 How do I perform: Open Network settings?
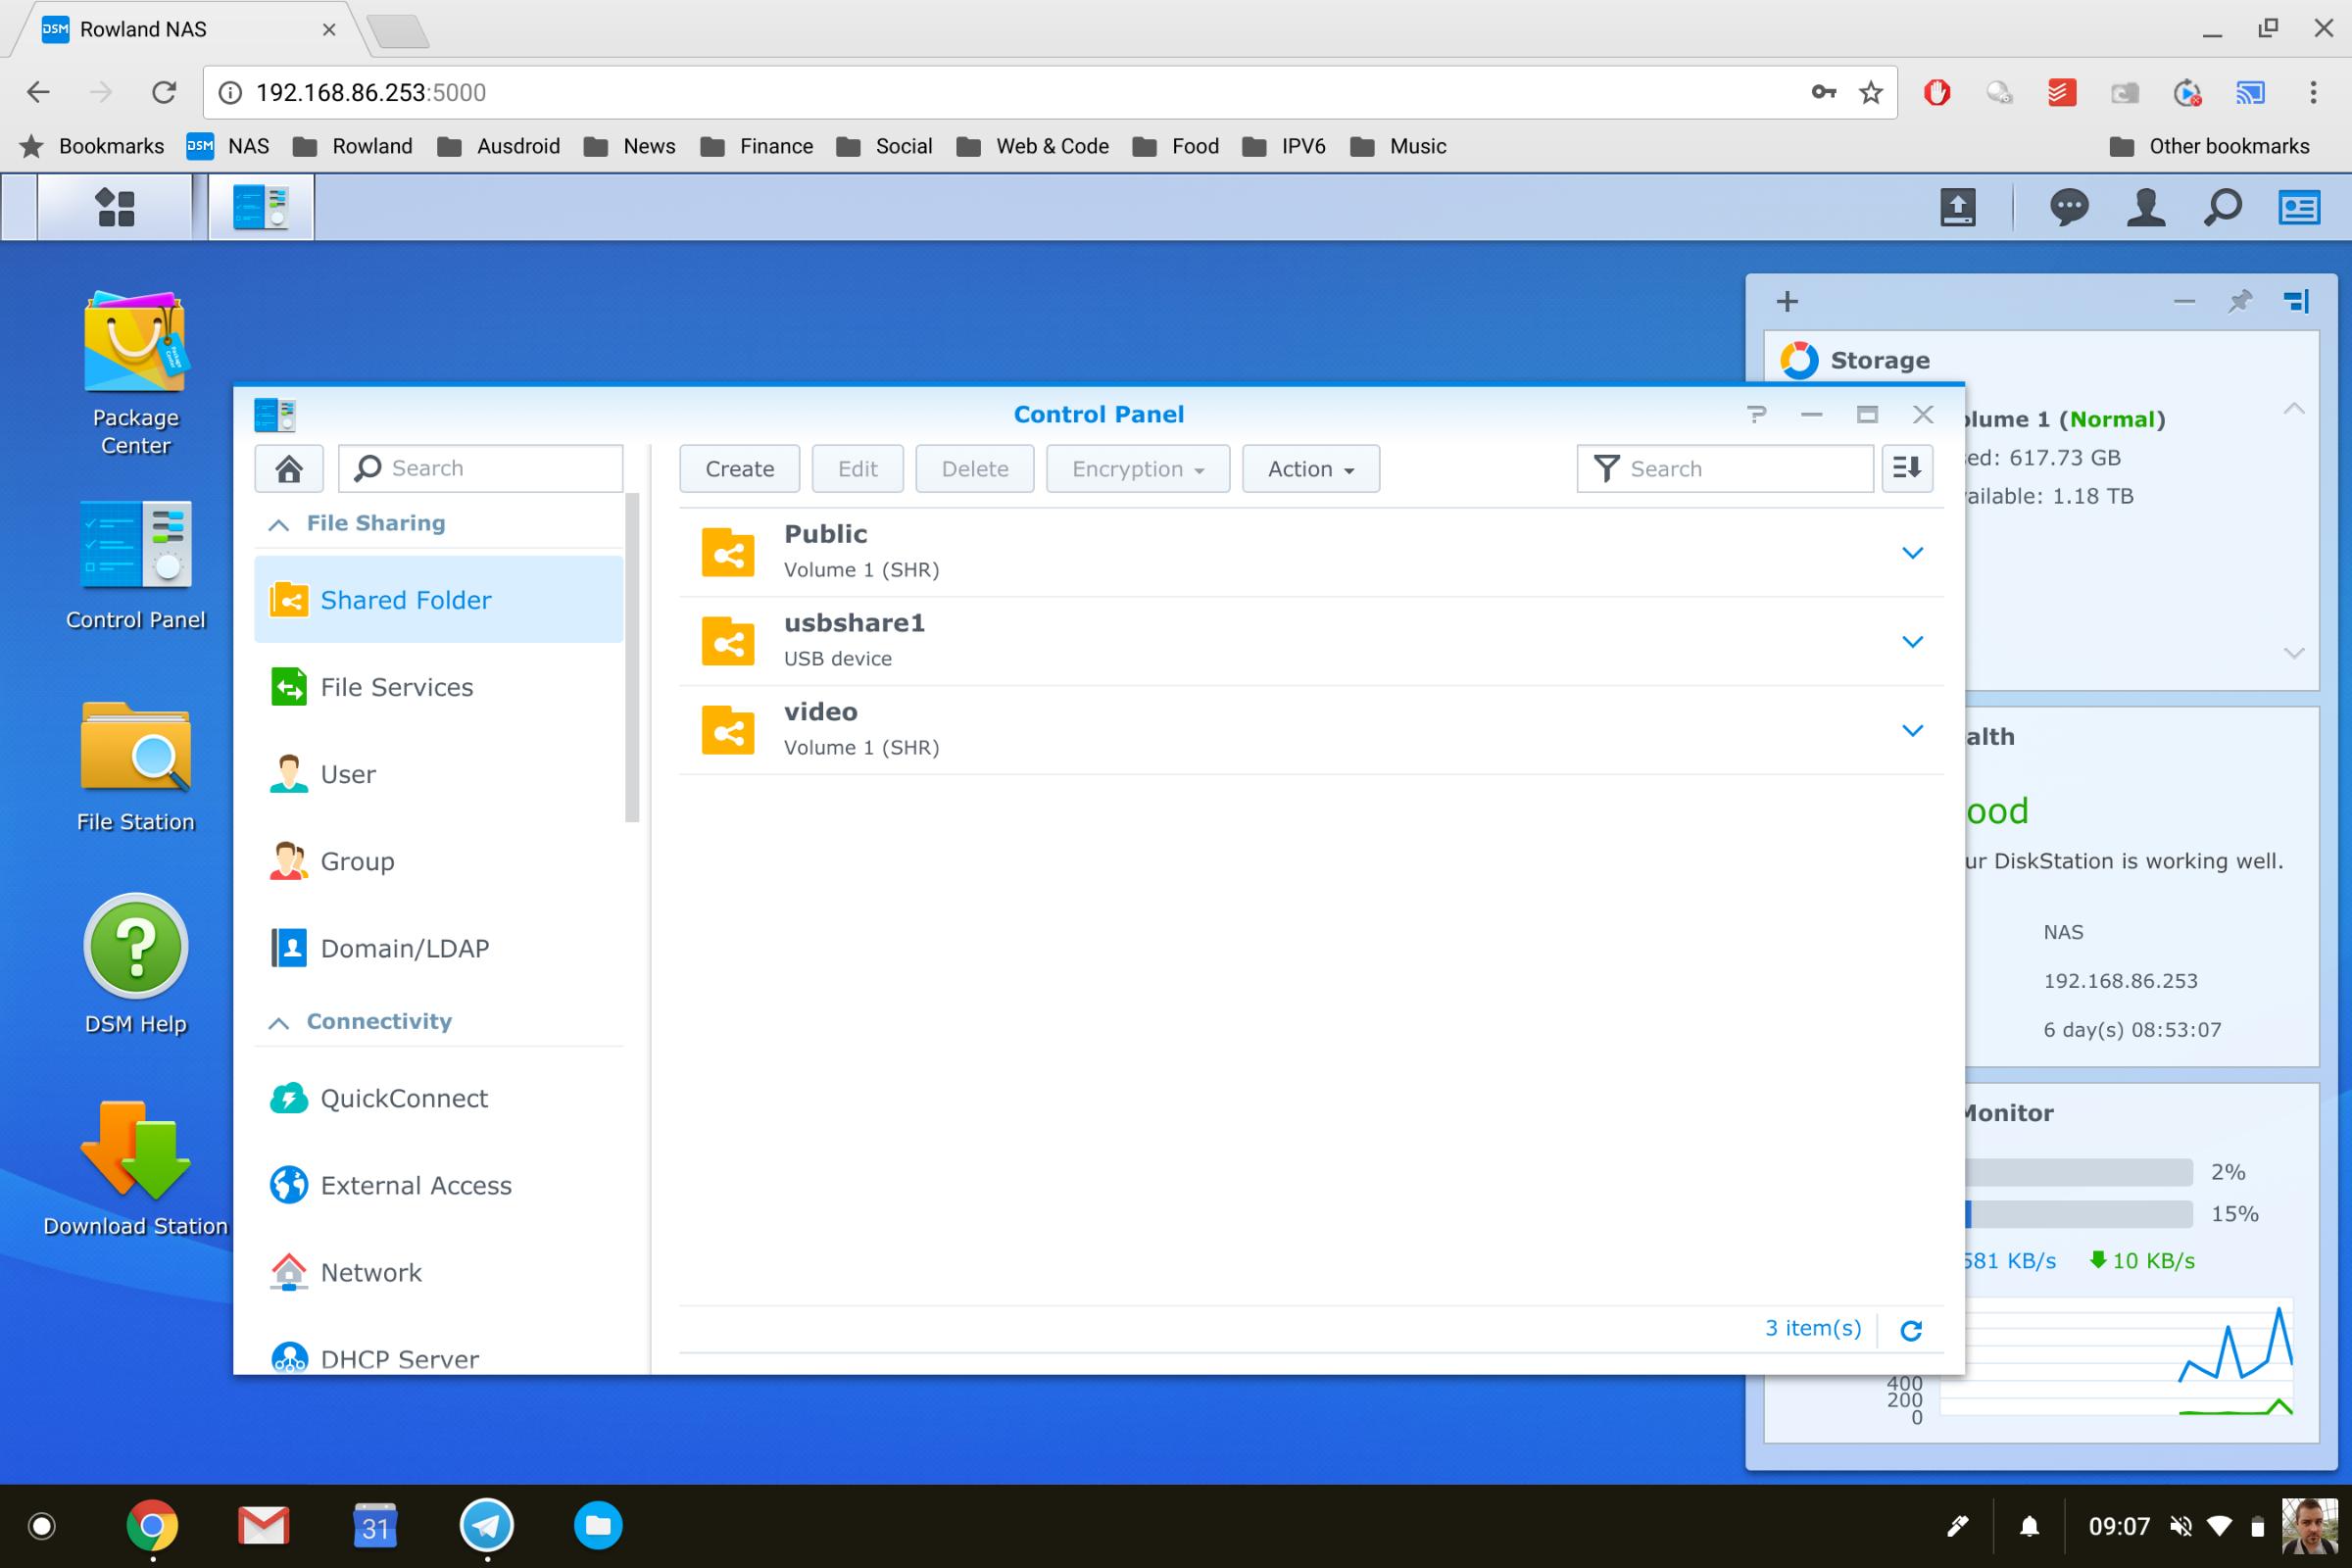[438, 1272]
